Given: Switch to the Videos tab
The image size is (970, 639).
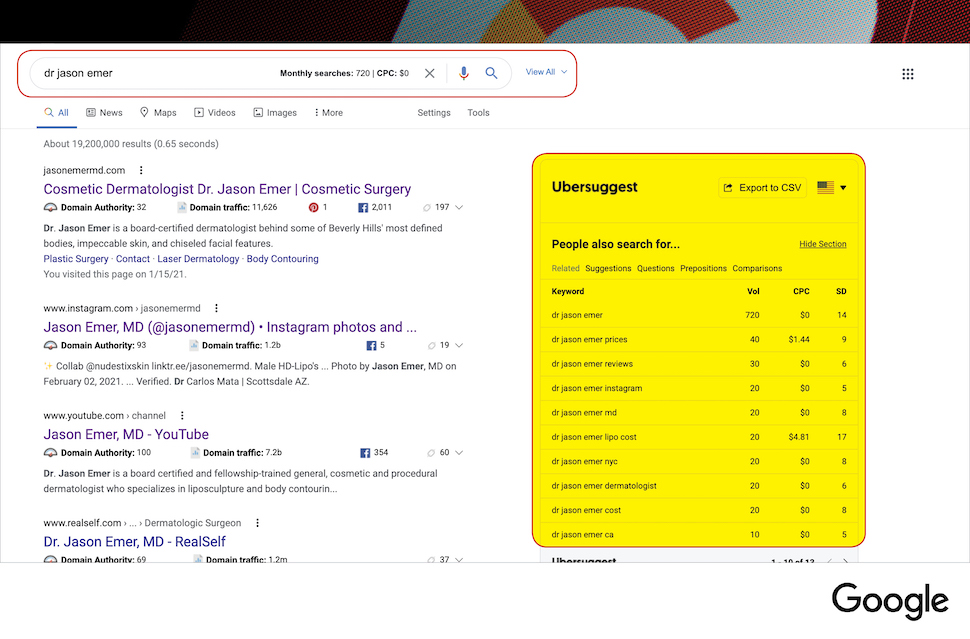Looking at the screenshot, I should [215, 113].
